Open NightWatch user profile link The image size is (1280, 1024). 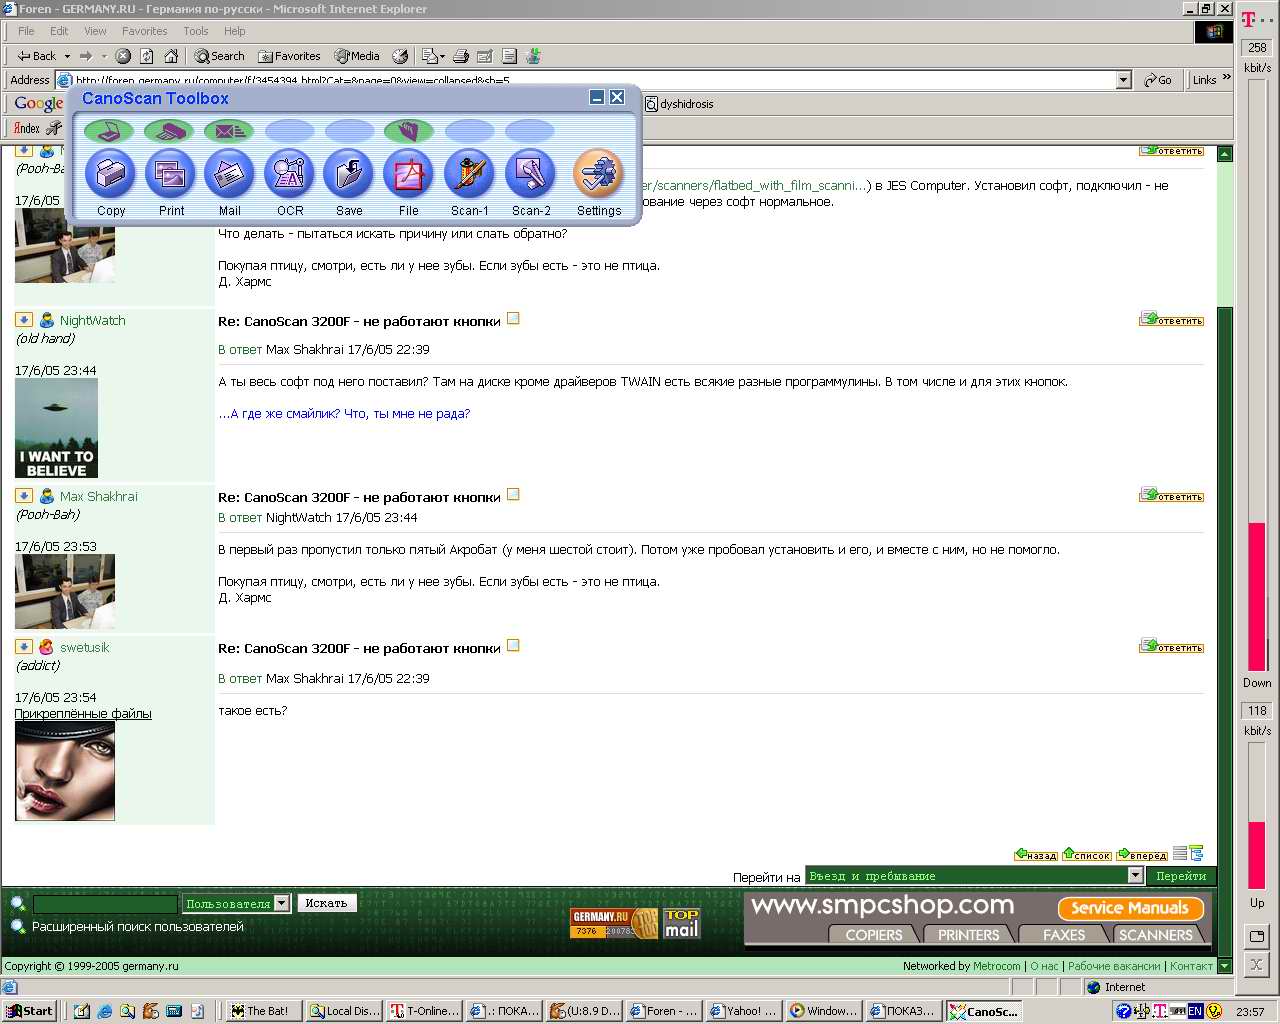click(x=92, y=320)
